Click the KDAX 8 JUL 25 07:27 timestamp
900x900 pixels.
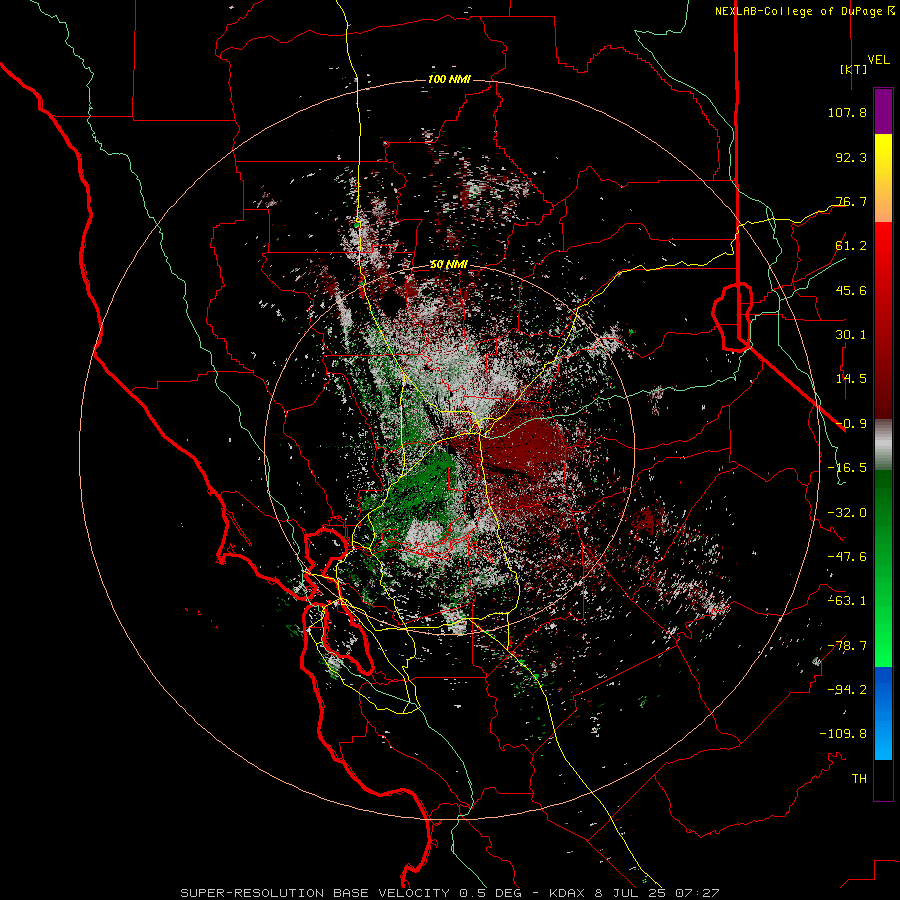pyautogui.click(x=634, y=893)
